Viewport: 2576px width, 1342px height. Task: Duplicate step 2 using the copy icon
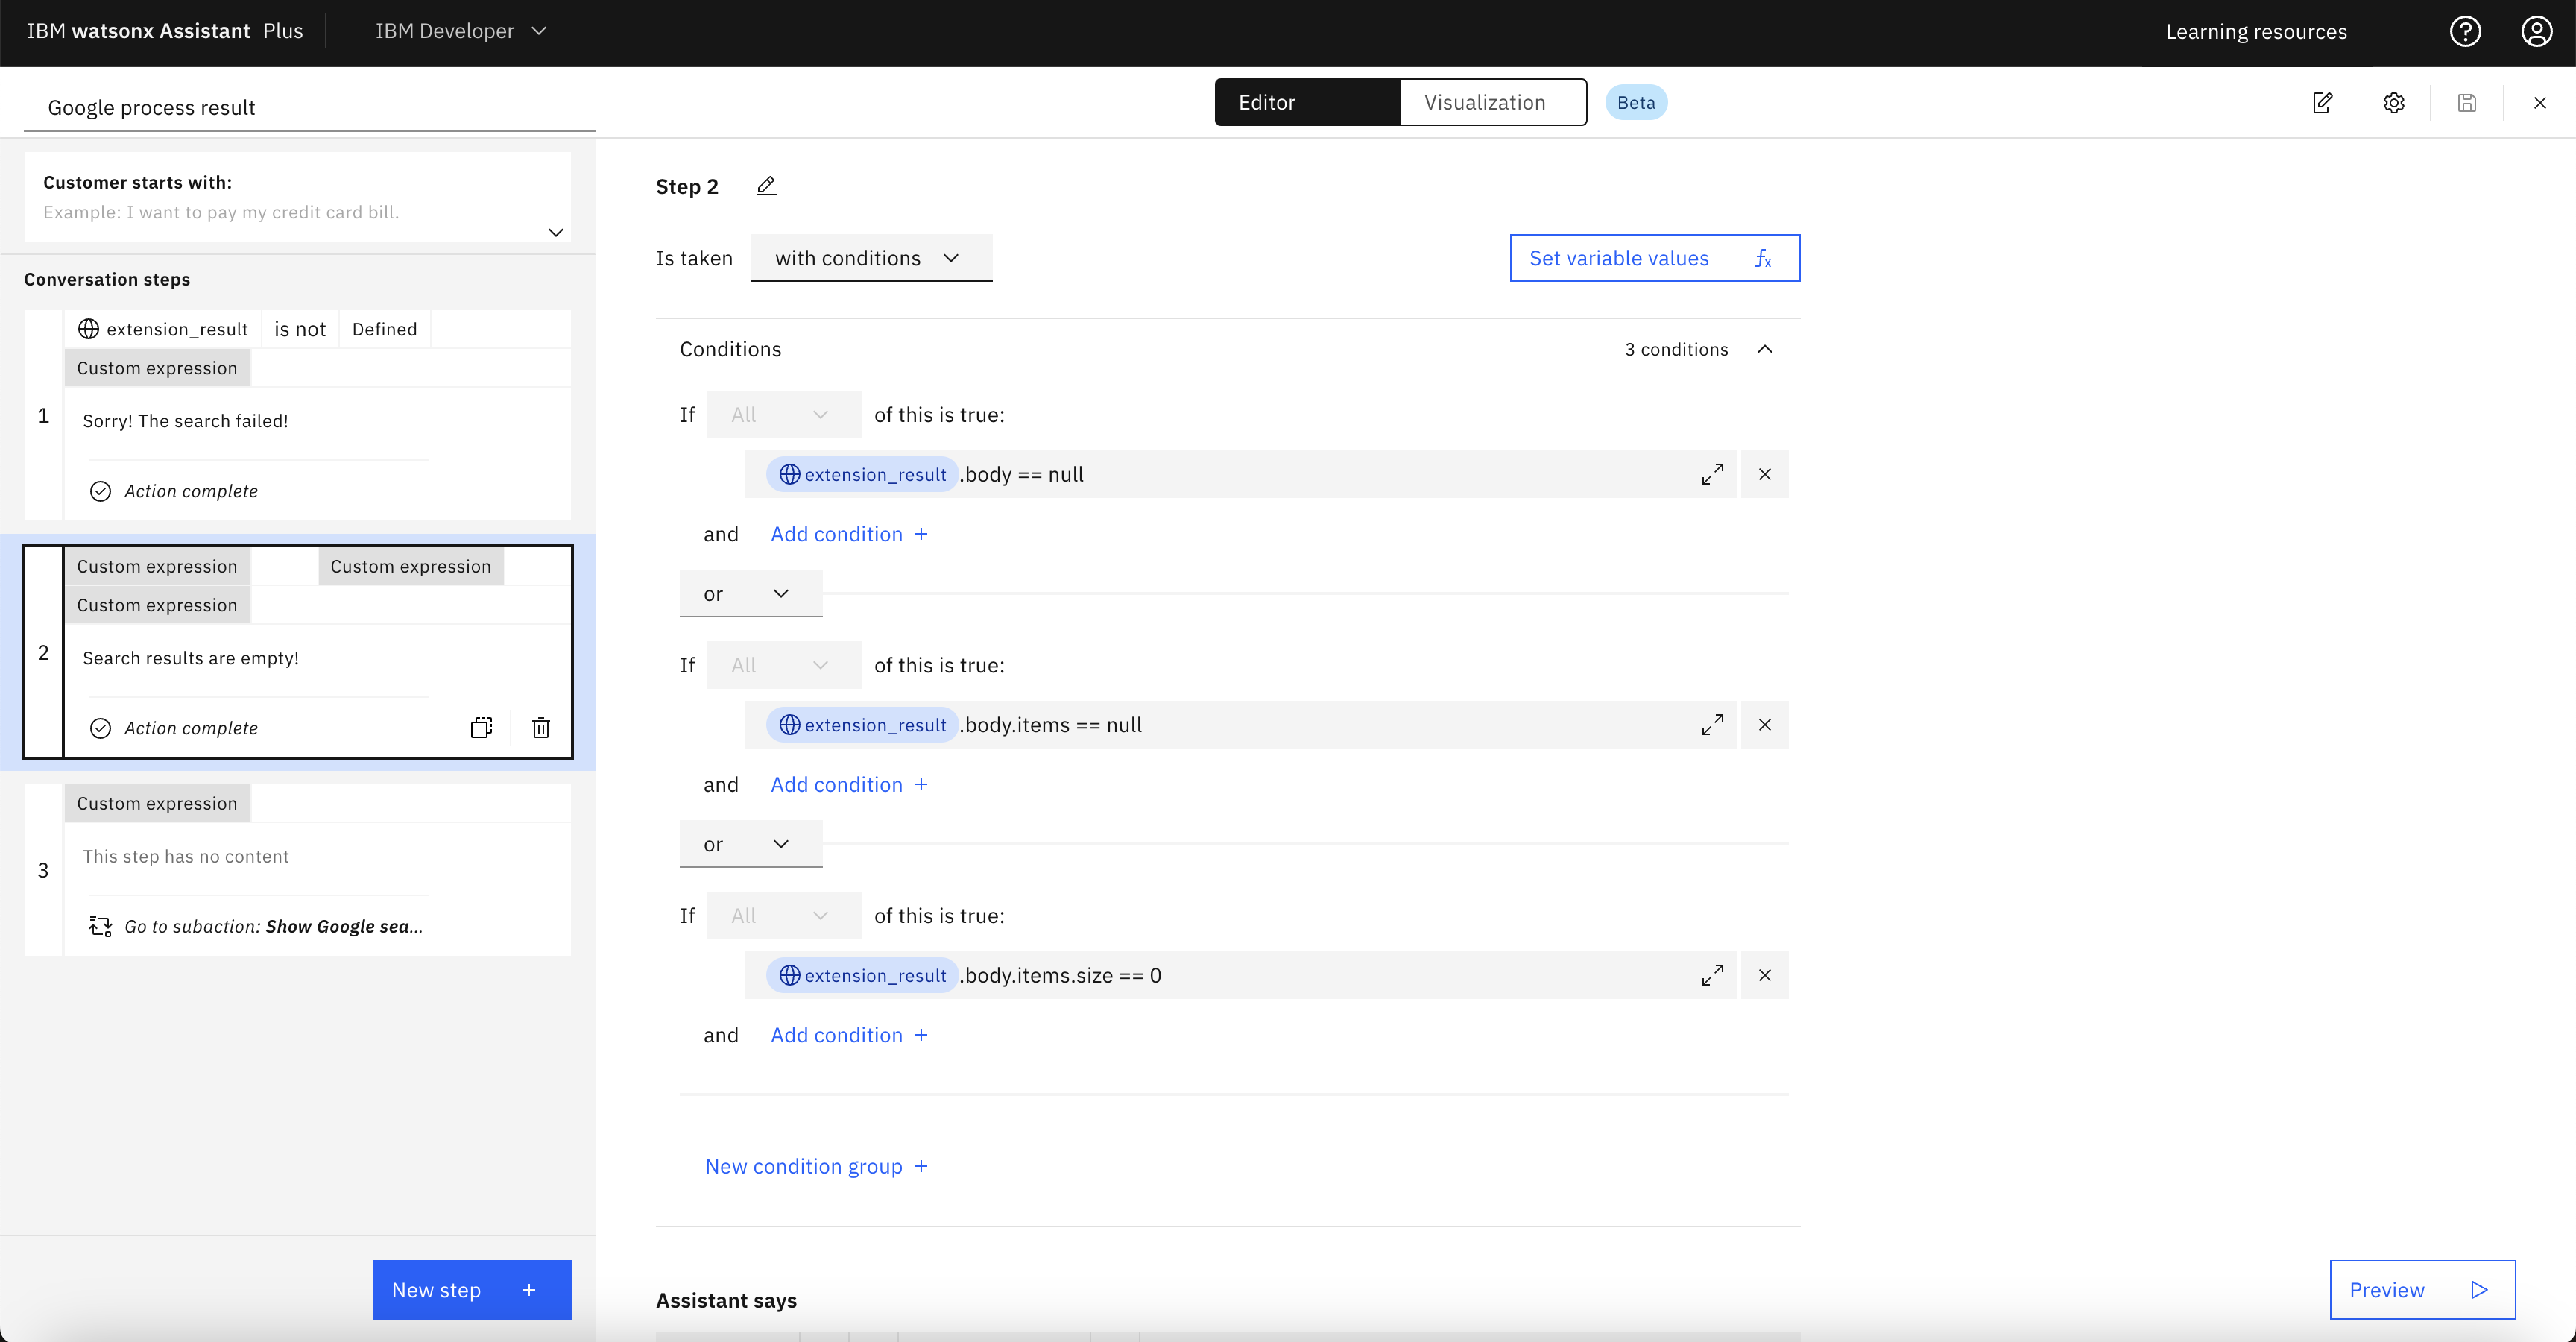[482, 728]
